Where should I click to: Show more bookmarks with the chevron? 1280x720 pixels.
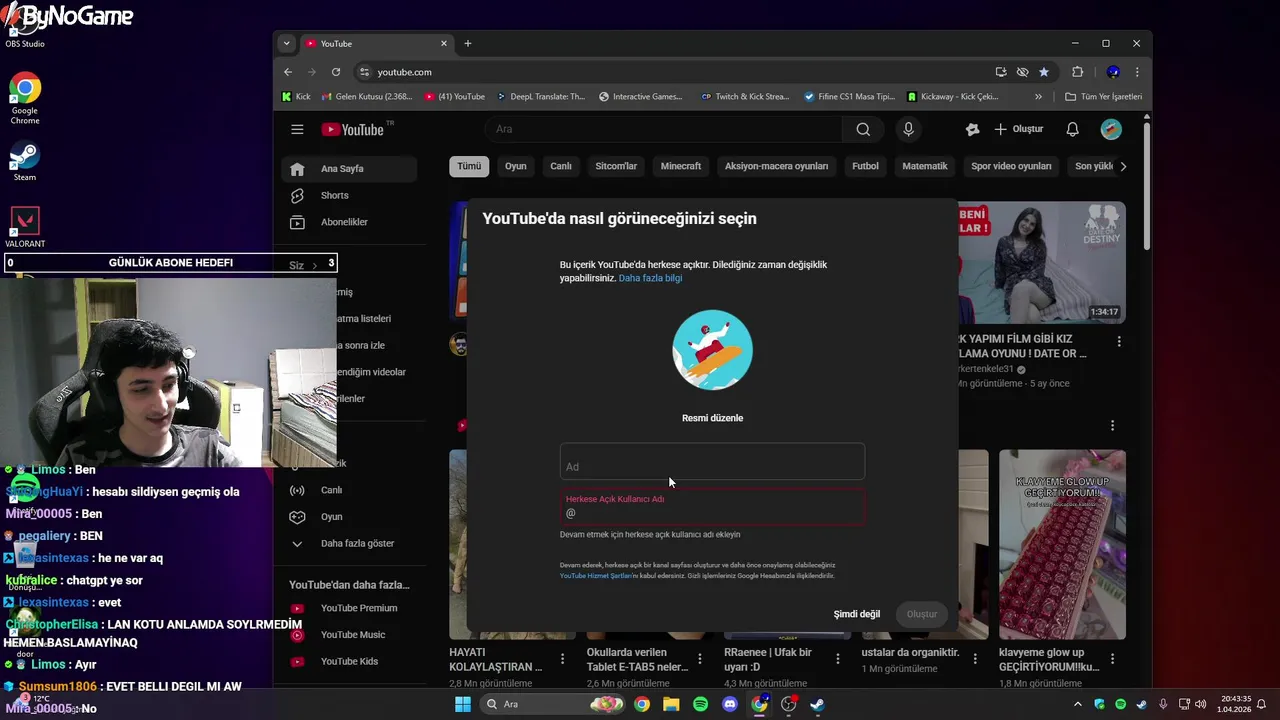[x=1038, y=97]
